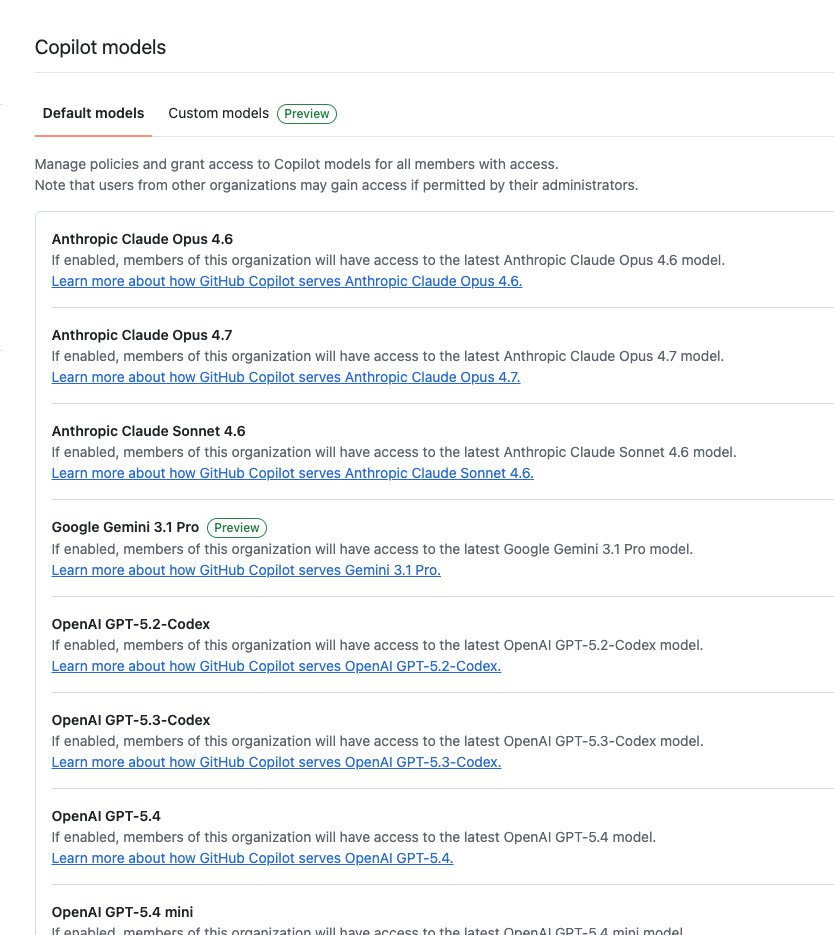Open the learn more link for Claude Opus 4.6
This screenshot has width=834, height=935.
287,281
